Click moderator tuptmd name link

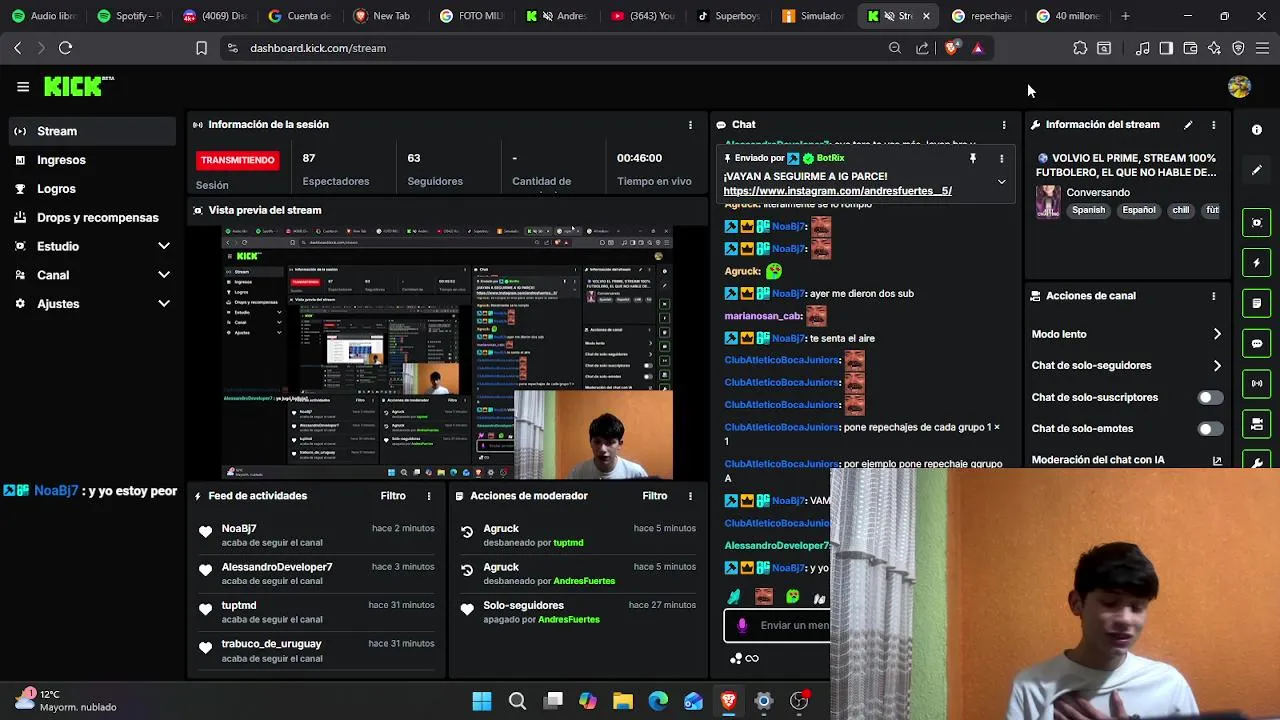click(568, 543)
